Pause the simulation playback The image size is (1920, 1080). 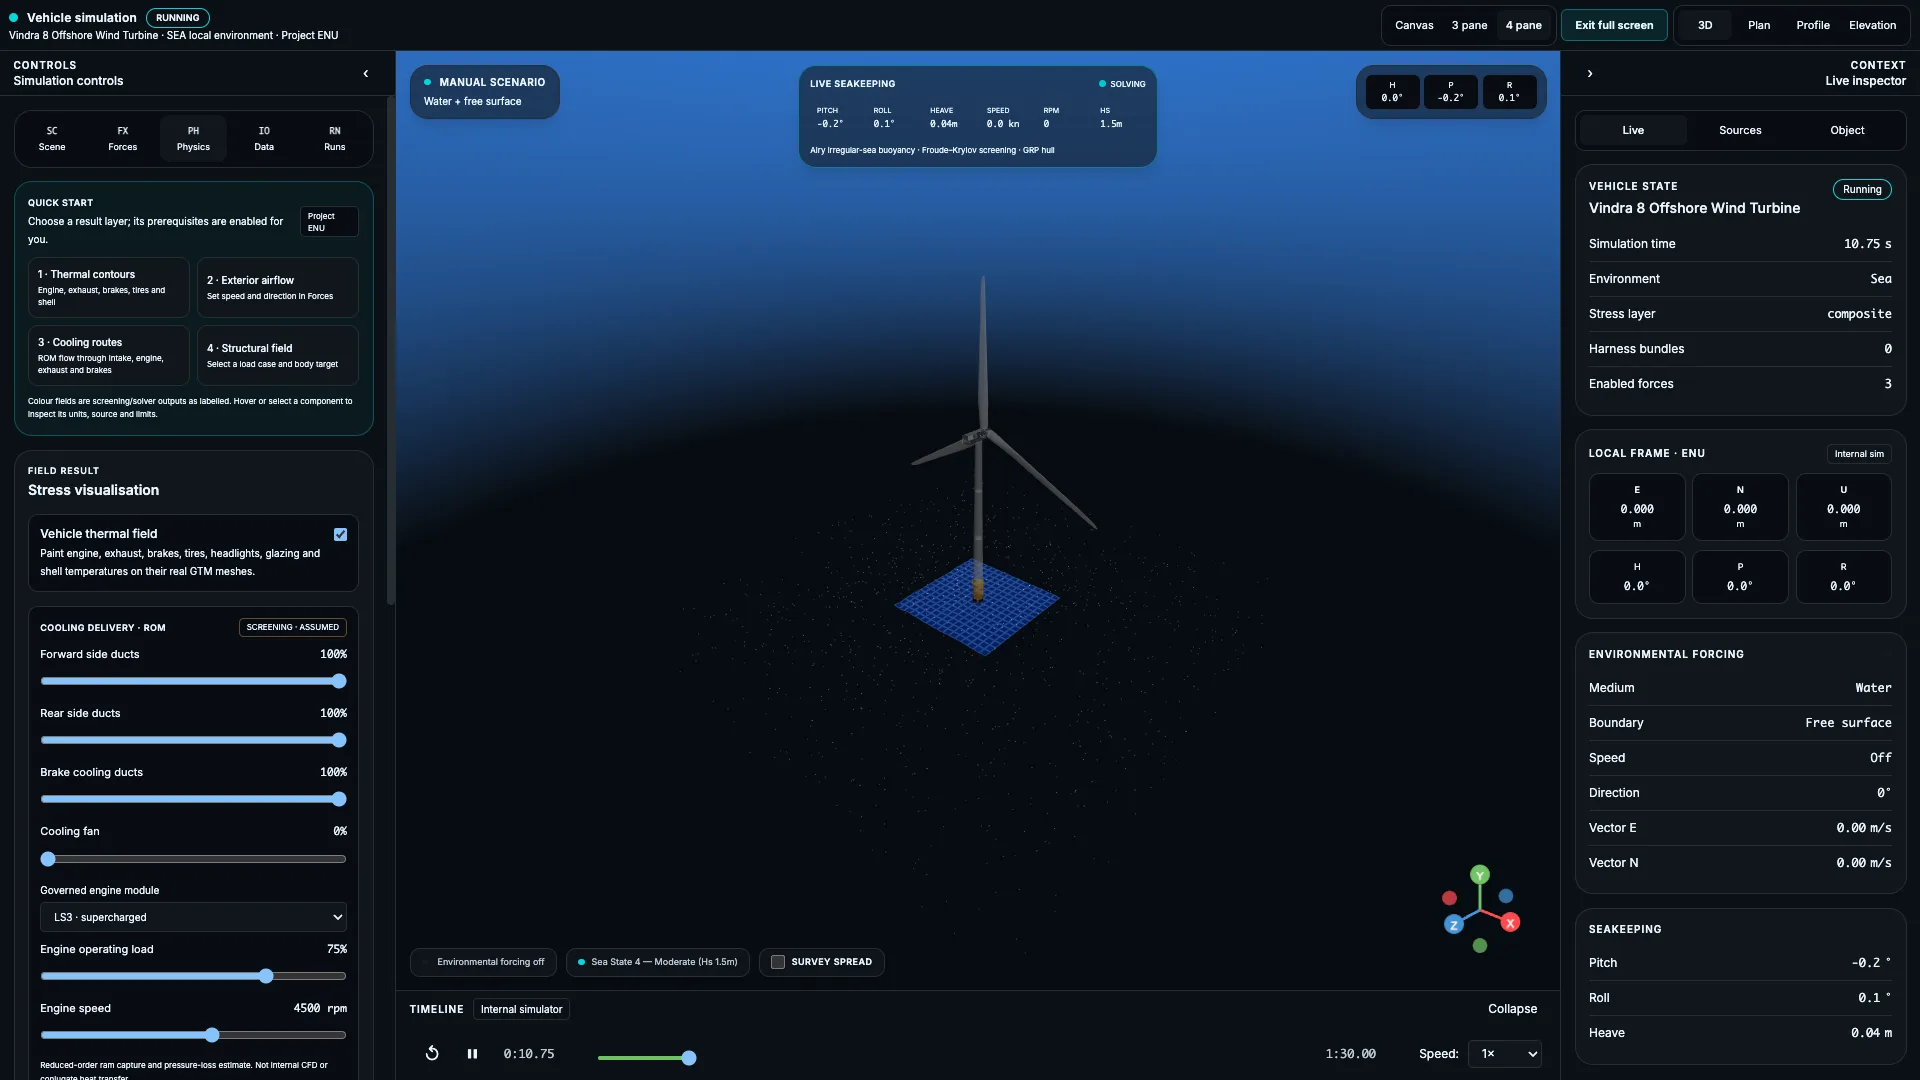click(x=472, y=1053)
